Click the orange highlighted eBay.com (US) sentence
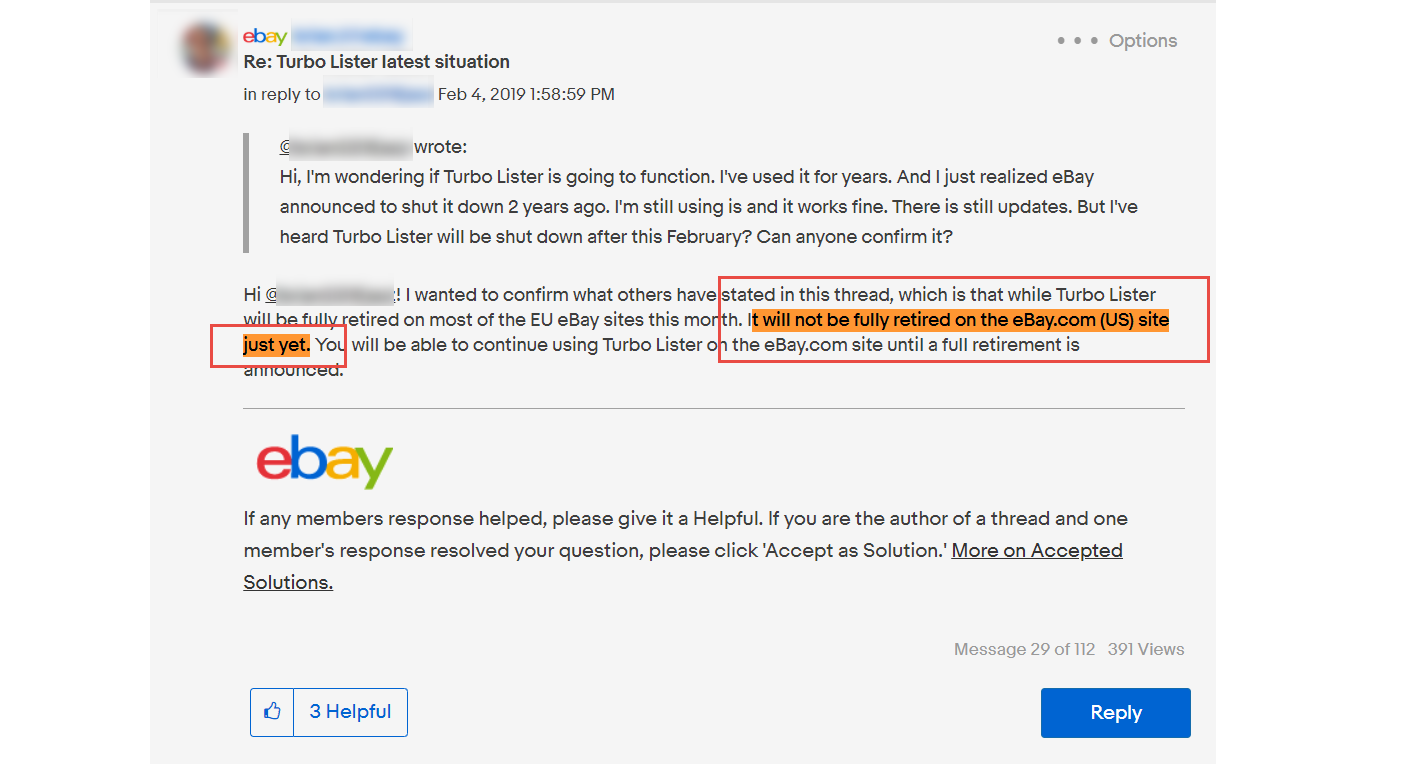The image size is (1426, 766). (960, 321)
